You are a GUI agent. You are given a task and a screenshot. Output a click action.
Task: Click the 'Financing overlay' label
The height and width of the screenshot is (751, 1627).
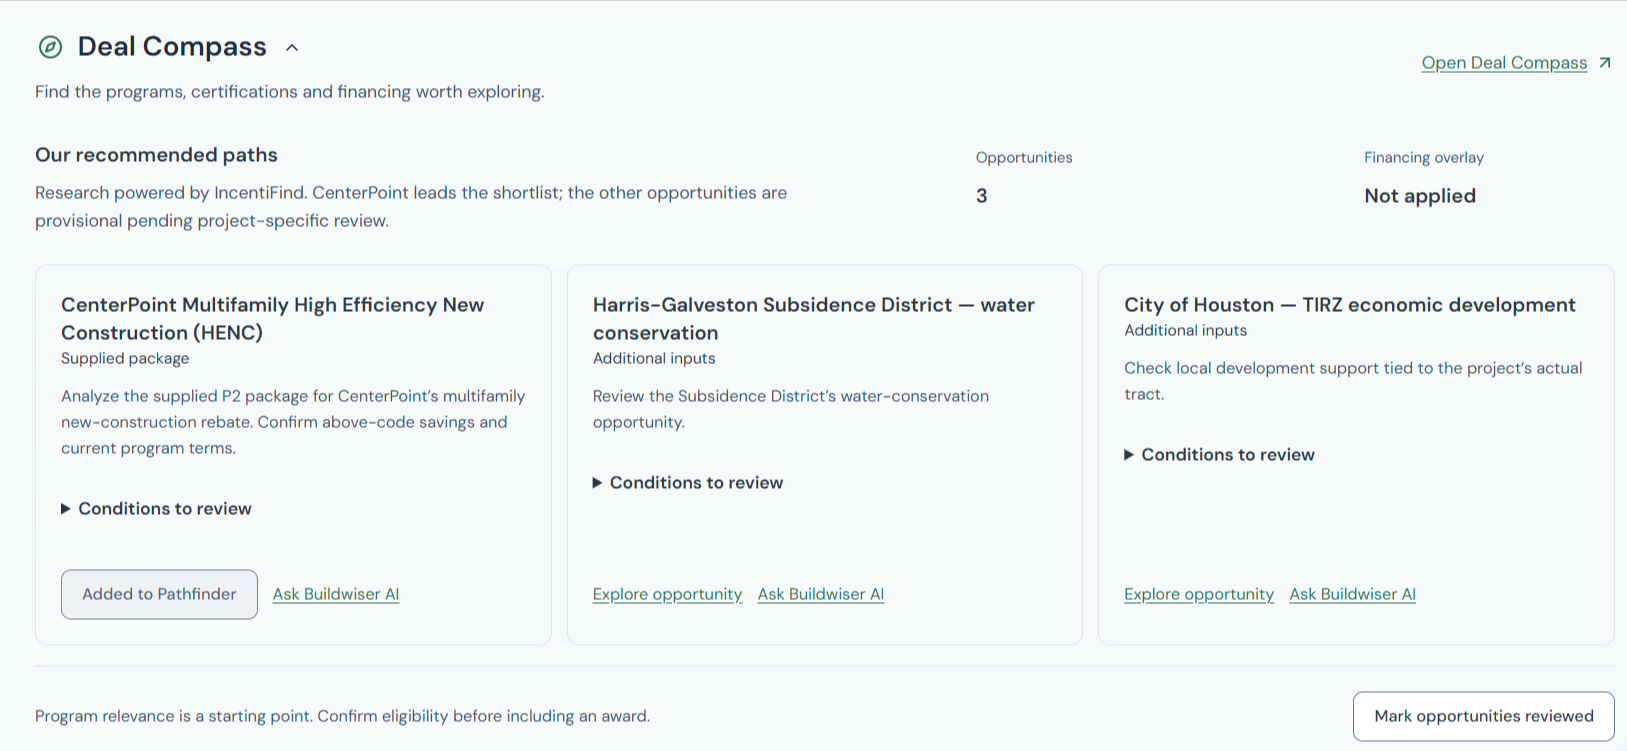[x=1424, y=158]
